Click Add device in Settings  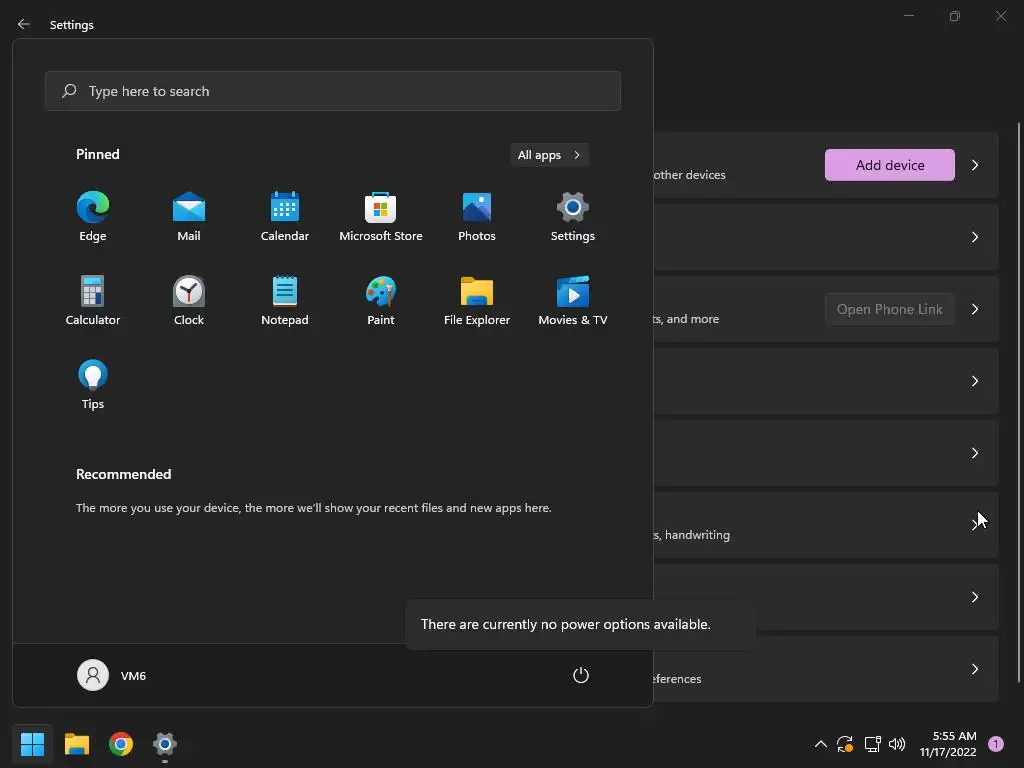pos(889,165)
